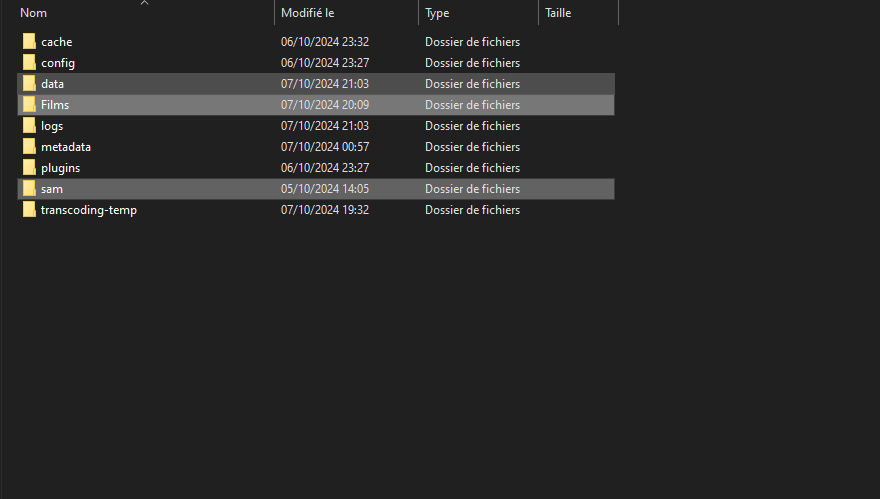Click 'Dossier de fichiers' type of transcoding-temp row
Image resolution: width=880 pixels, height=499 pixels.
click(473, 209)
